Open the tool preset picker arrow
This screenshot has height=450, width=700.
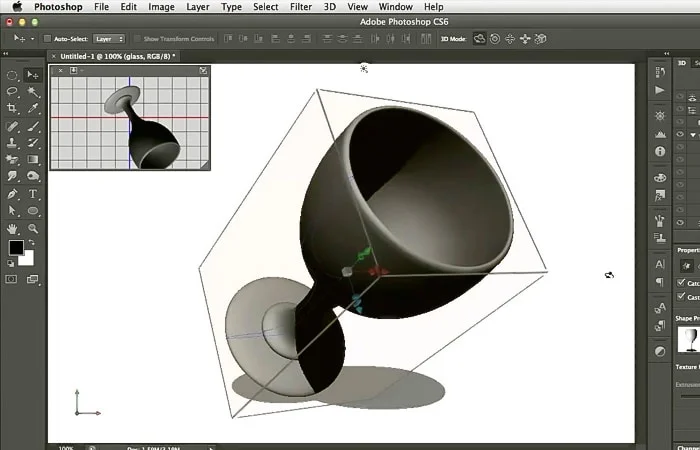click(32, 39)
